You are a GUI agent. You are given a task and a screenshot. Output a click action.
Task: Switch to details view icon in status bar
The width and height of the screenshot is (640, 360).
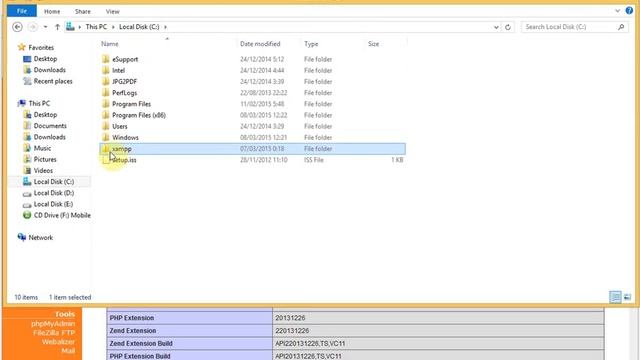click(616, 297)
